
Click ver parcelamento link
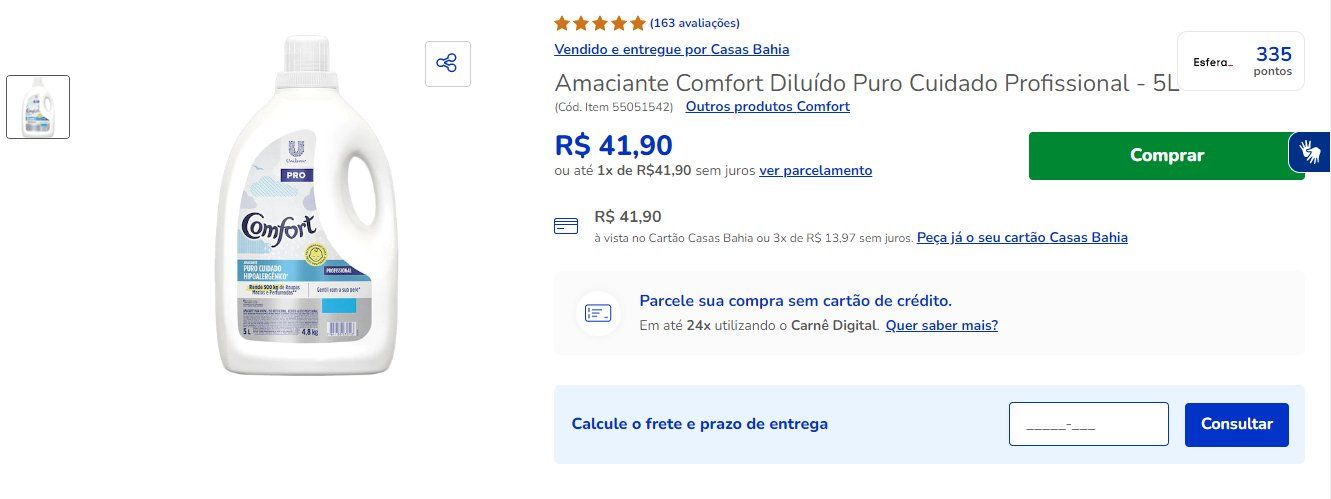[x=816, y=170]
